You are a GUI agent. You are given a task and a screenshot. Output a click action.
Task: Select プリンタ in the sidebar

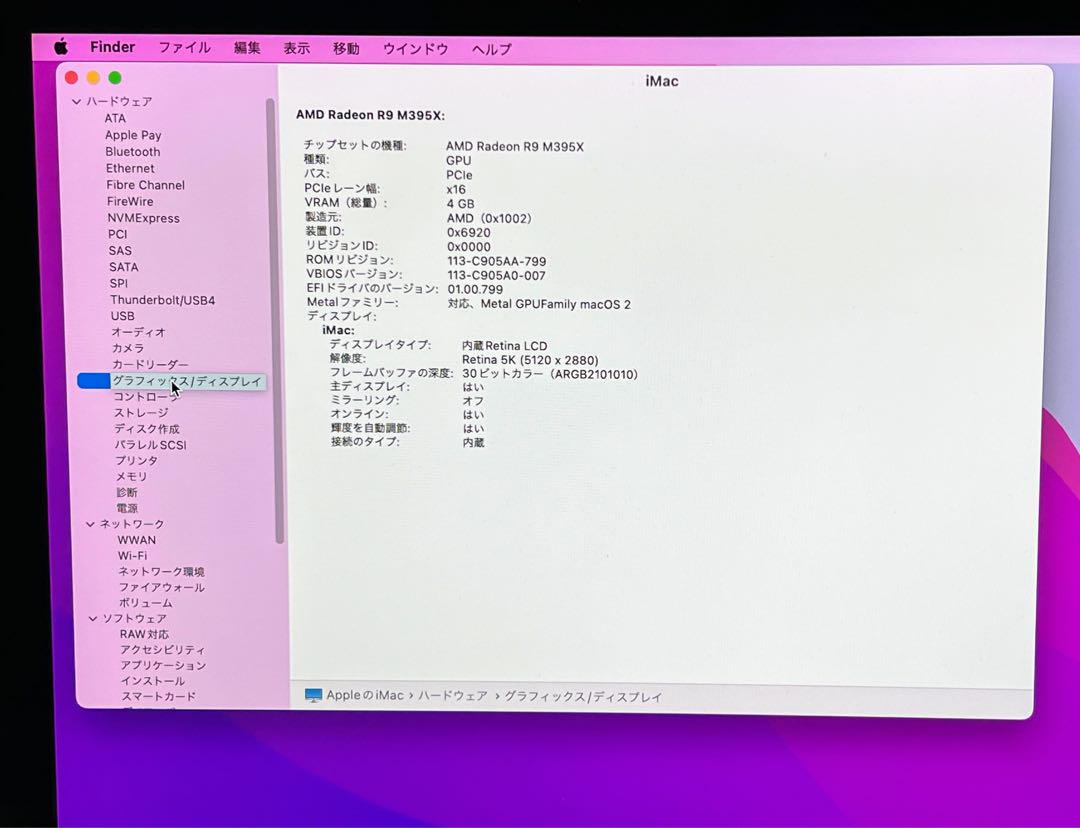[x=136, y=460]
